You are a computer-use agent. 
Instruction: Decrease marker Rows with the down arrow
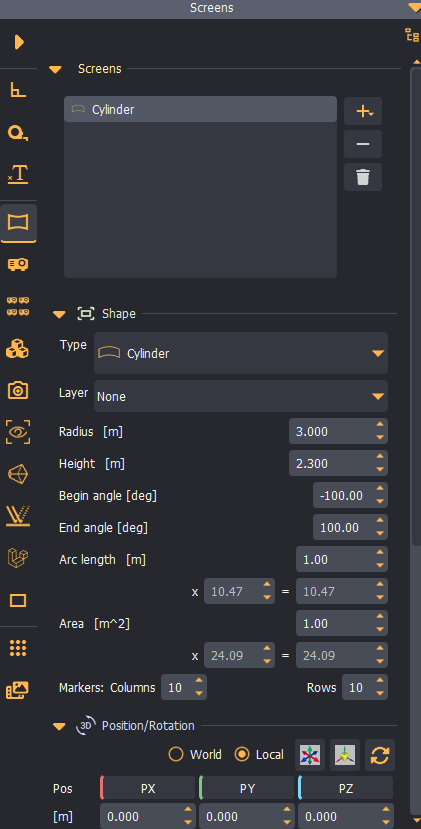click(x=380, y=694)
